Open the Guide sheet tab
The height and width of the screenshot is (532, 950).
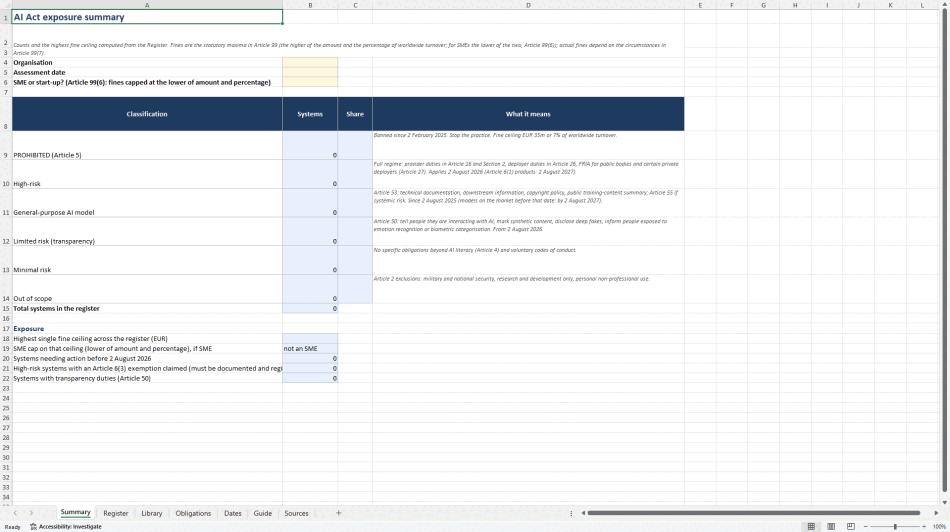[262, 513]
